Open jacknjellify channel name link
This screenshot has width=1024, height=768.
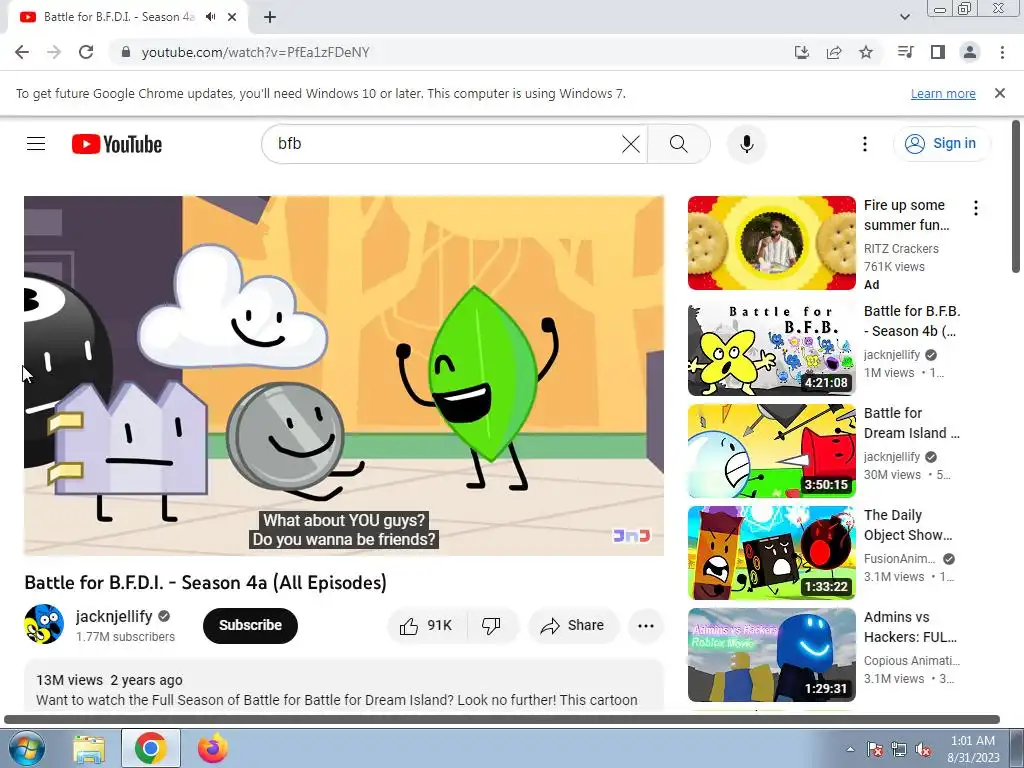(x=114, y=616)
